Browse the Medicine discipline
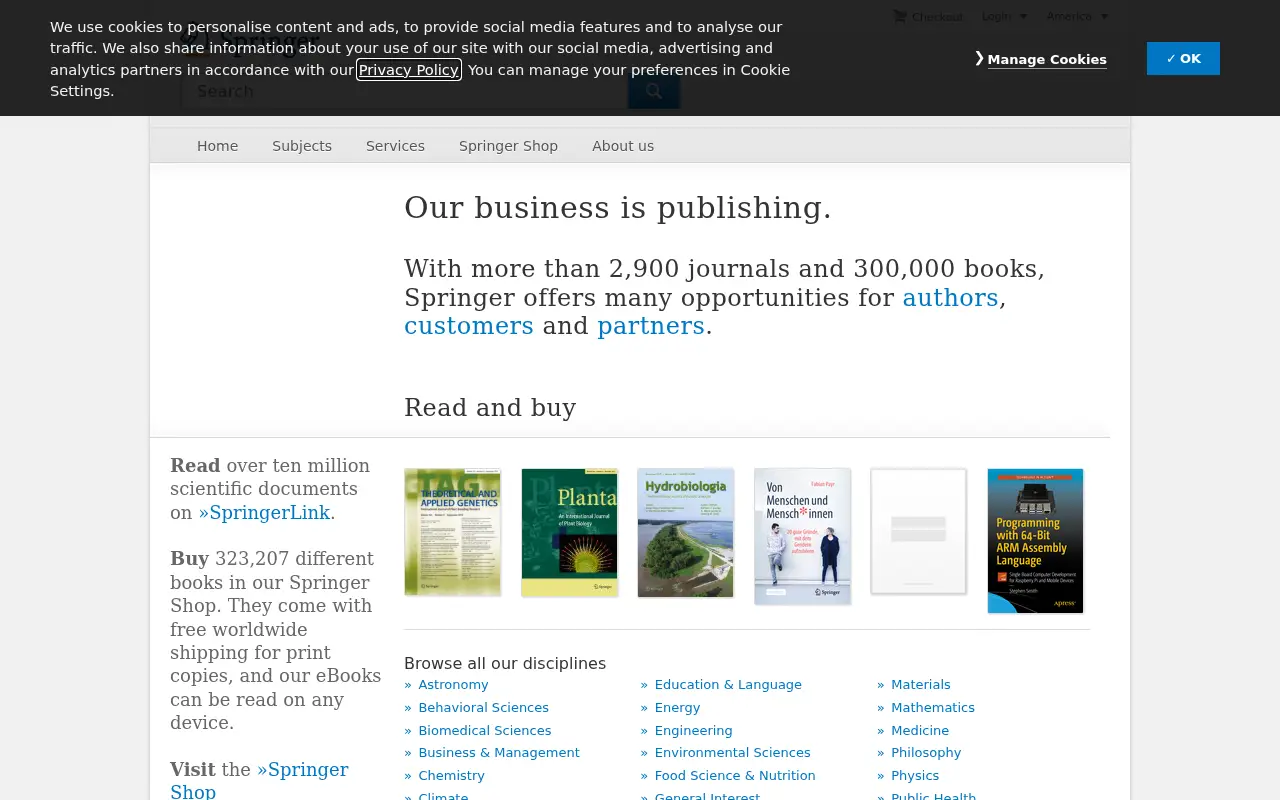 (x=920, y=731)
